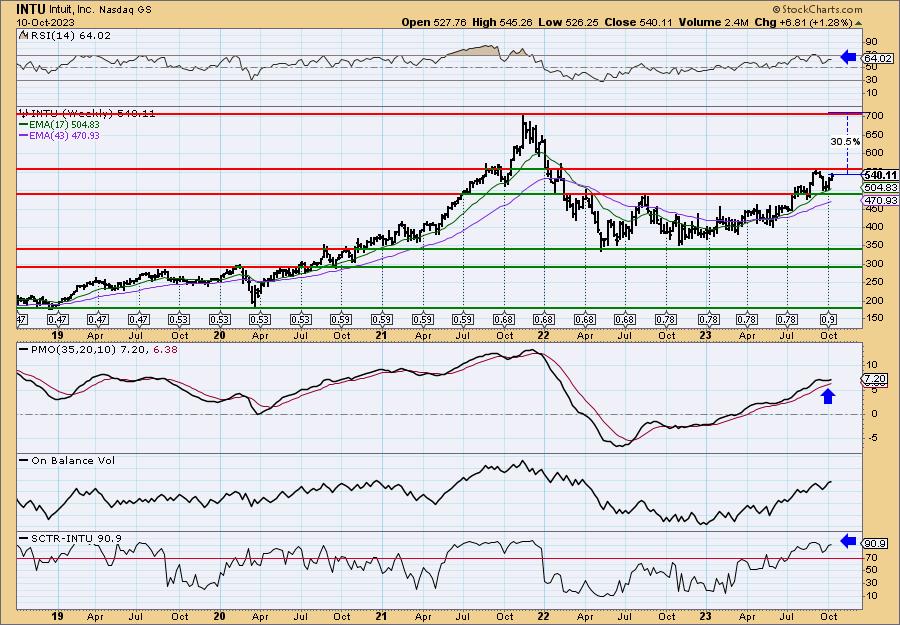Image resolution: width=900 pixels, height=625 pixels.
Task: Click the EMA(17) 504.83 legend text
Action: point(65,125)
